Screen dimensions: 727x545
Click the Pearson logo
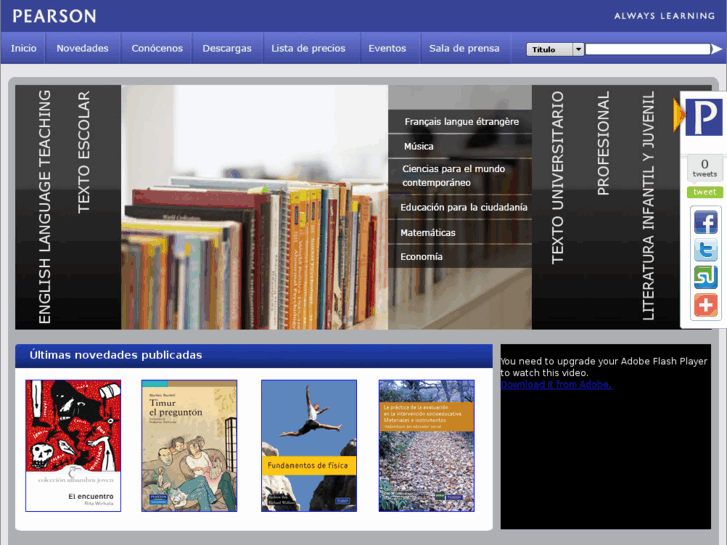(54, 16)
